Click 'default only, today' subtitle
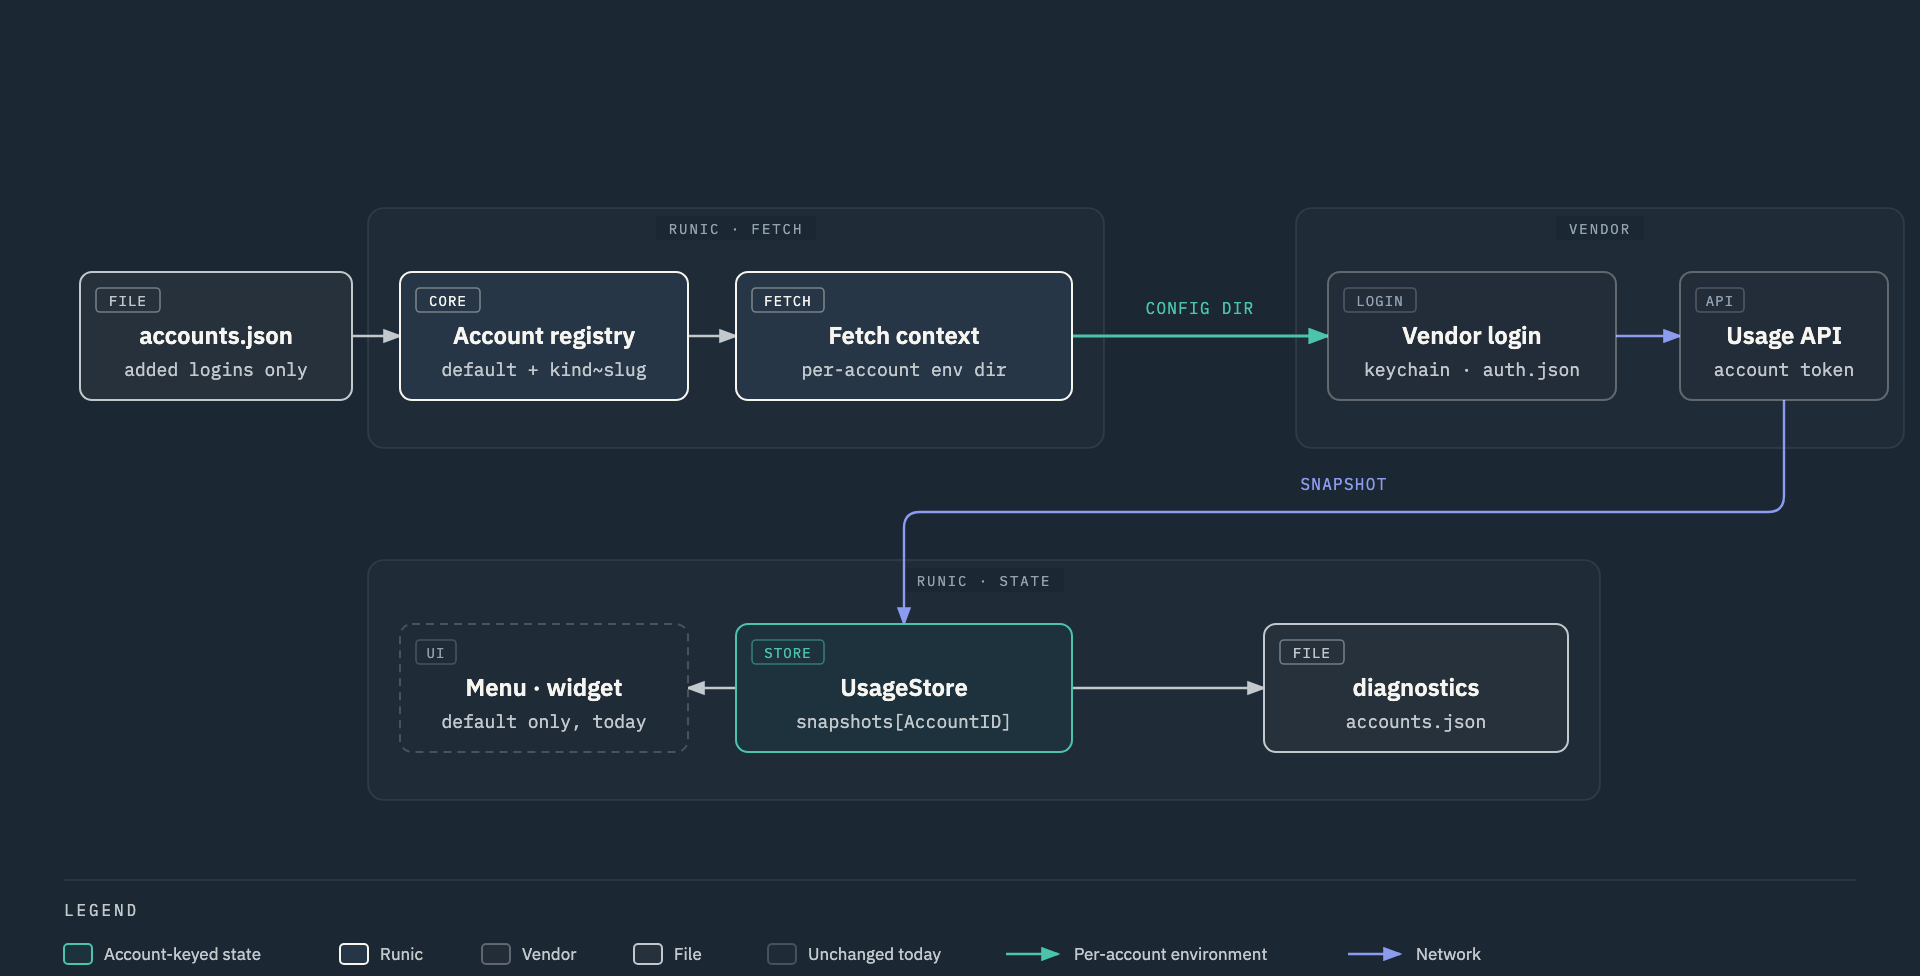The height and width of the screenshot is (976, 1920). 544,722
